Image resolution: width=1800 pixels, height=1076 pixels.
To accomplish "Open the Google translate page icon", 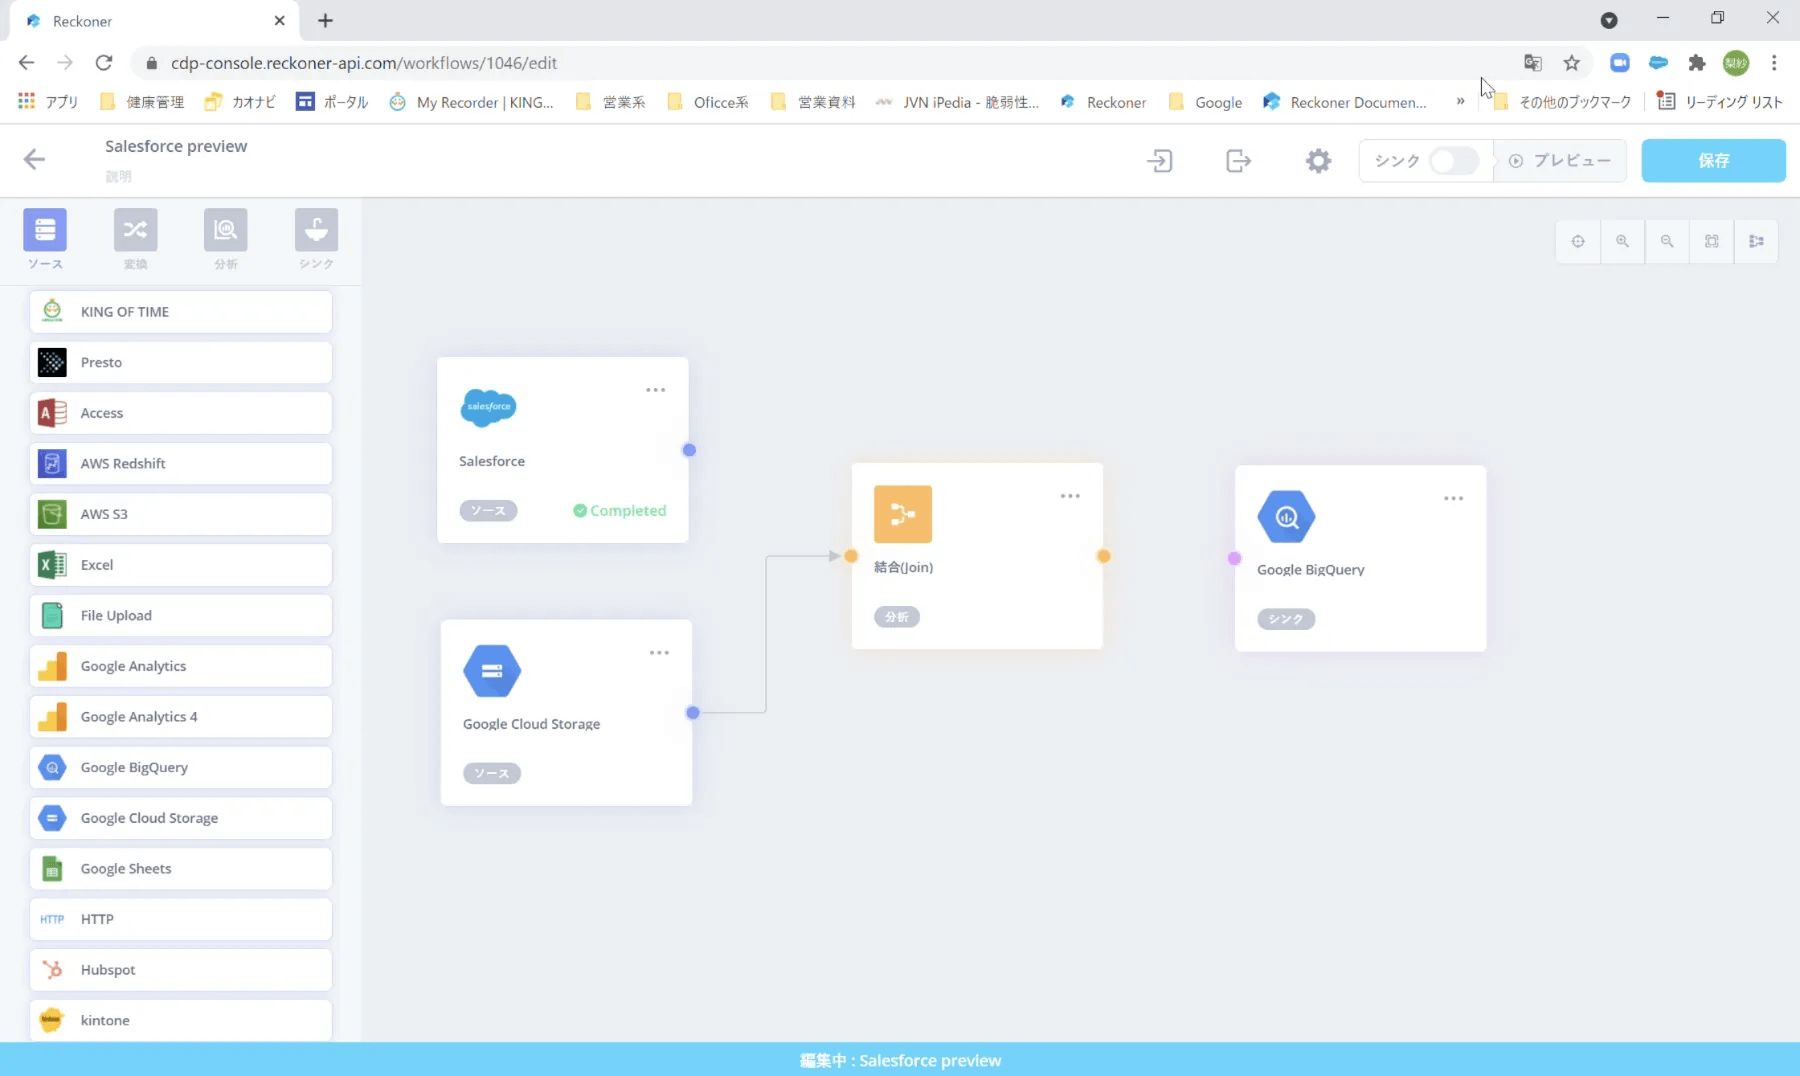I will [1533, 63].
